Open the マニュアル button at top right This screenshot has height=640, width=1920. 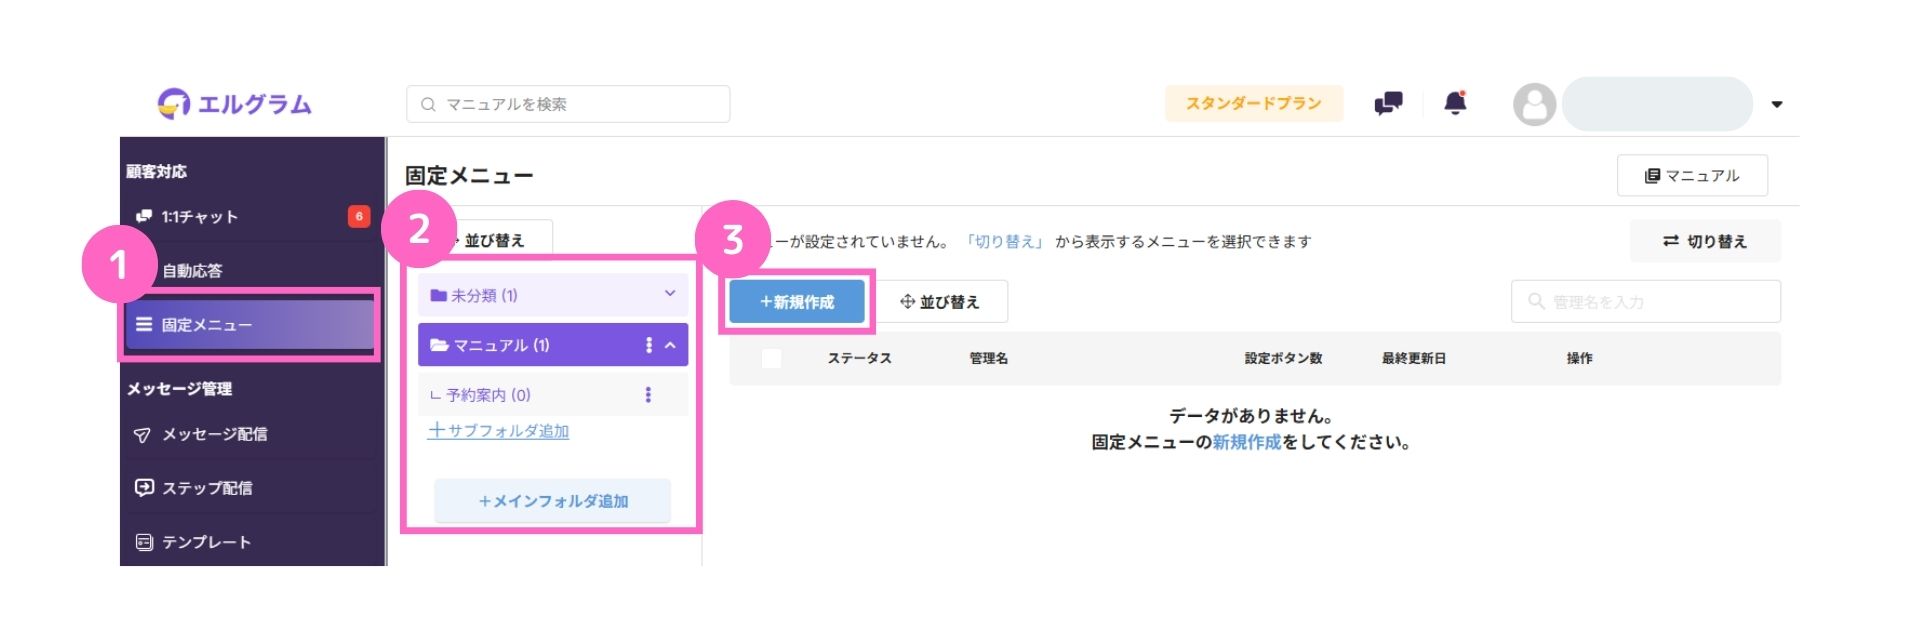point(1692,175)
